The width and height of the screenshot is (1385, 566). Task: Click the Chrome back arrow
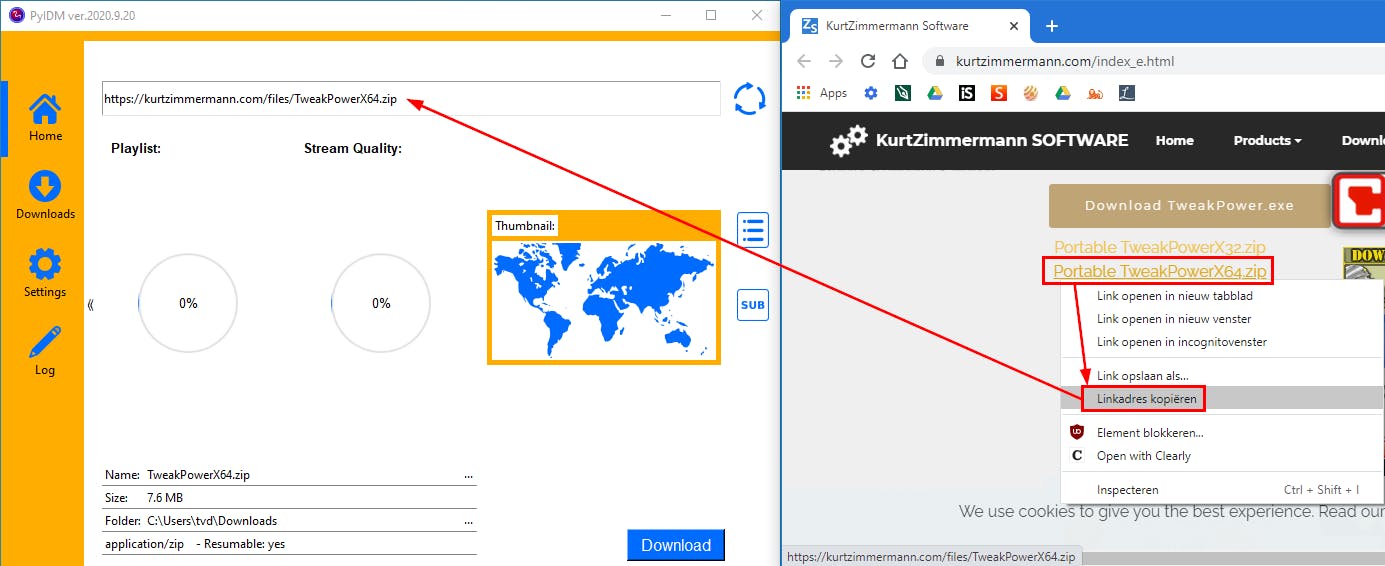coord(804,61)
